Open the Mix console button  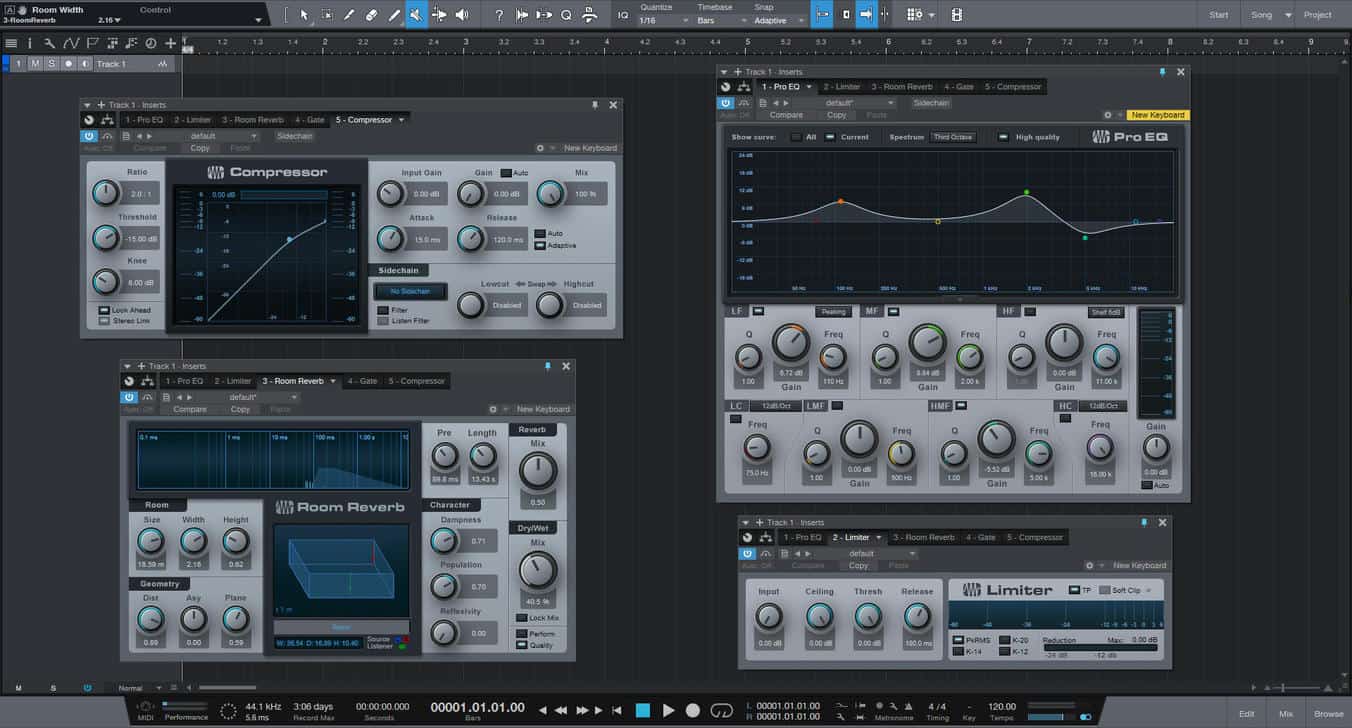point(1286,714)
